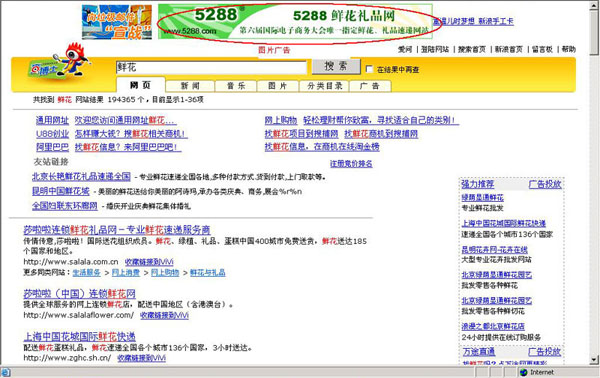Open sidebar link 昆明花卉网-花卉在线
The width and height of the screenshot is (600, 378).
(494, 250)
